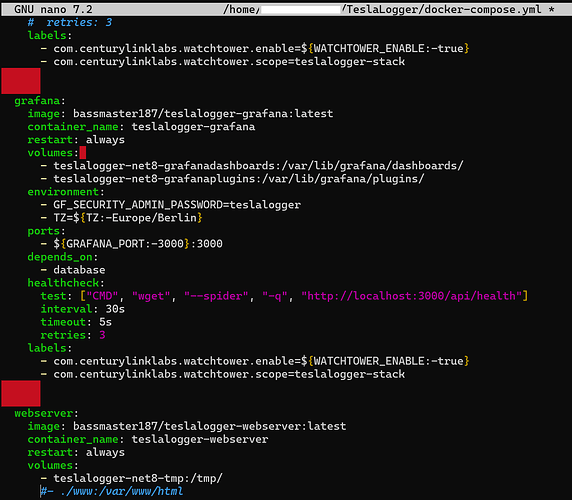Viewport: 572px width, 500px height.
Task: Click the "teslalogger-net8-tmp:/tmp/" volume line
Action: 138,478
